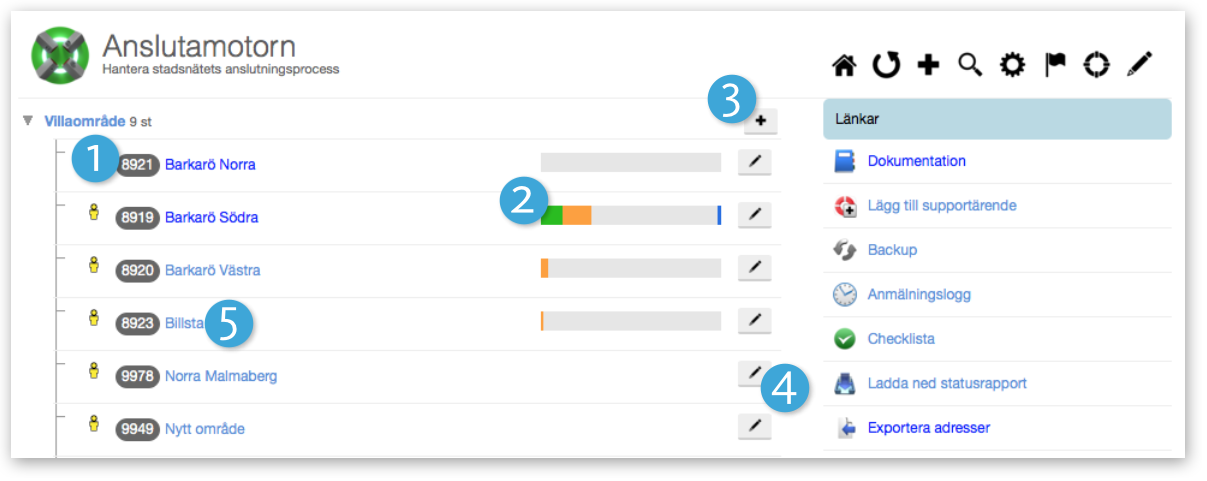Viewport: 1207px width, 481px height.
Task: Click the plus icon in top toolbar
Action: [928, 66]
